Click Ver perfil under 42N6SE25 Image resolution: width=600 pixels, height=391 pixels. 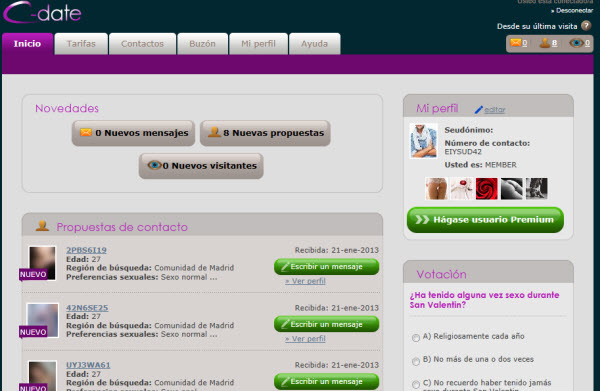pos(305,339)
